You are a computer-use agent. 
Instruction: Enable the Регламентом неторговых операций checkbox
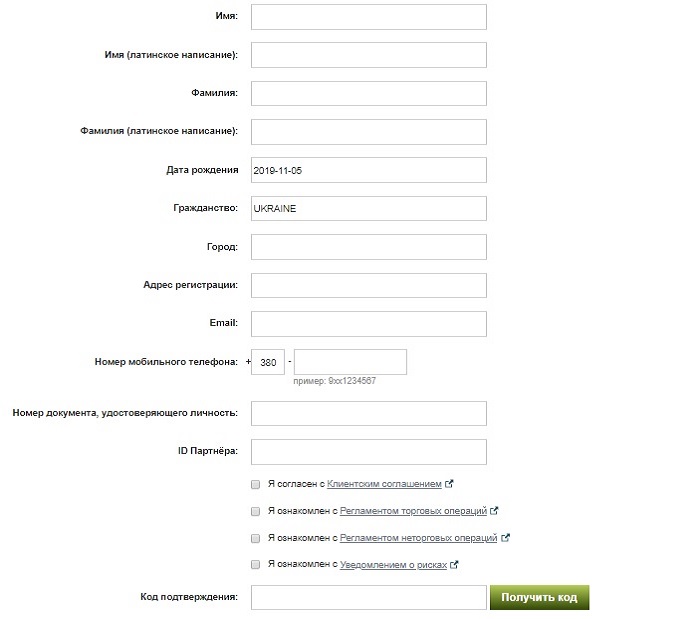[x=255, y=538]
